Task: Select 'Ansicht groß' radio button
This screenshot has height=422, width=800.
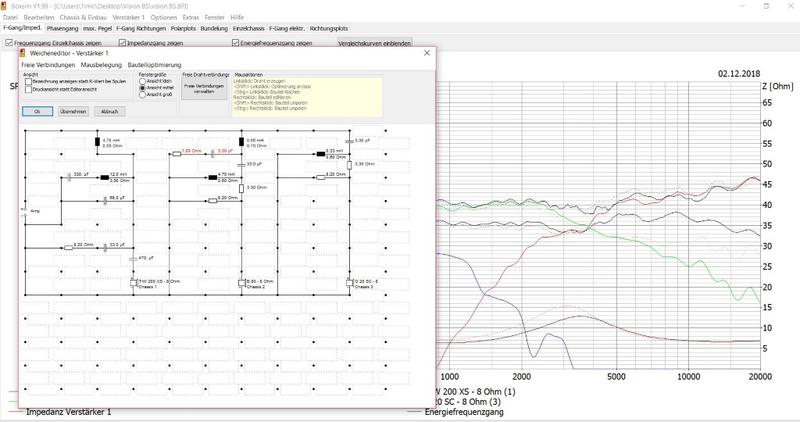Action: pos(142,94)
